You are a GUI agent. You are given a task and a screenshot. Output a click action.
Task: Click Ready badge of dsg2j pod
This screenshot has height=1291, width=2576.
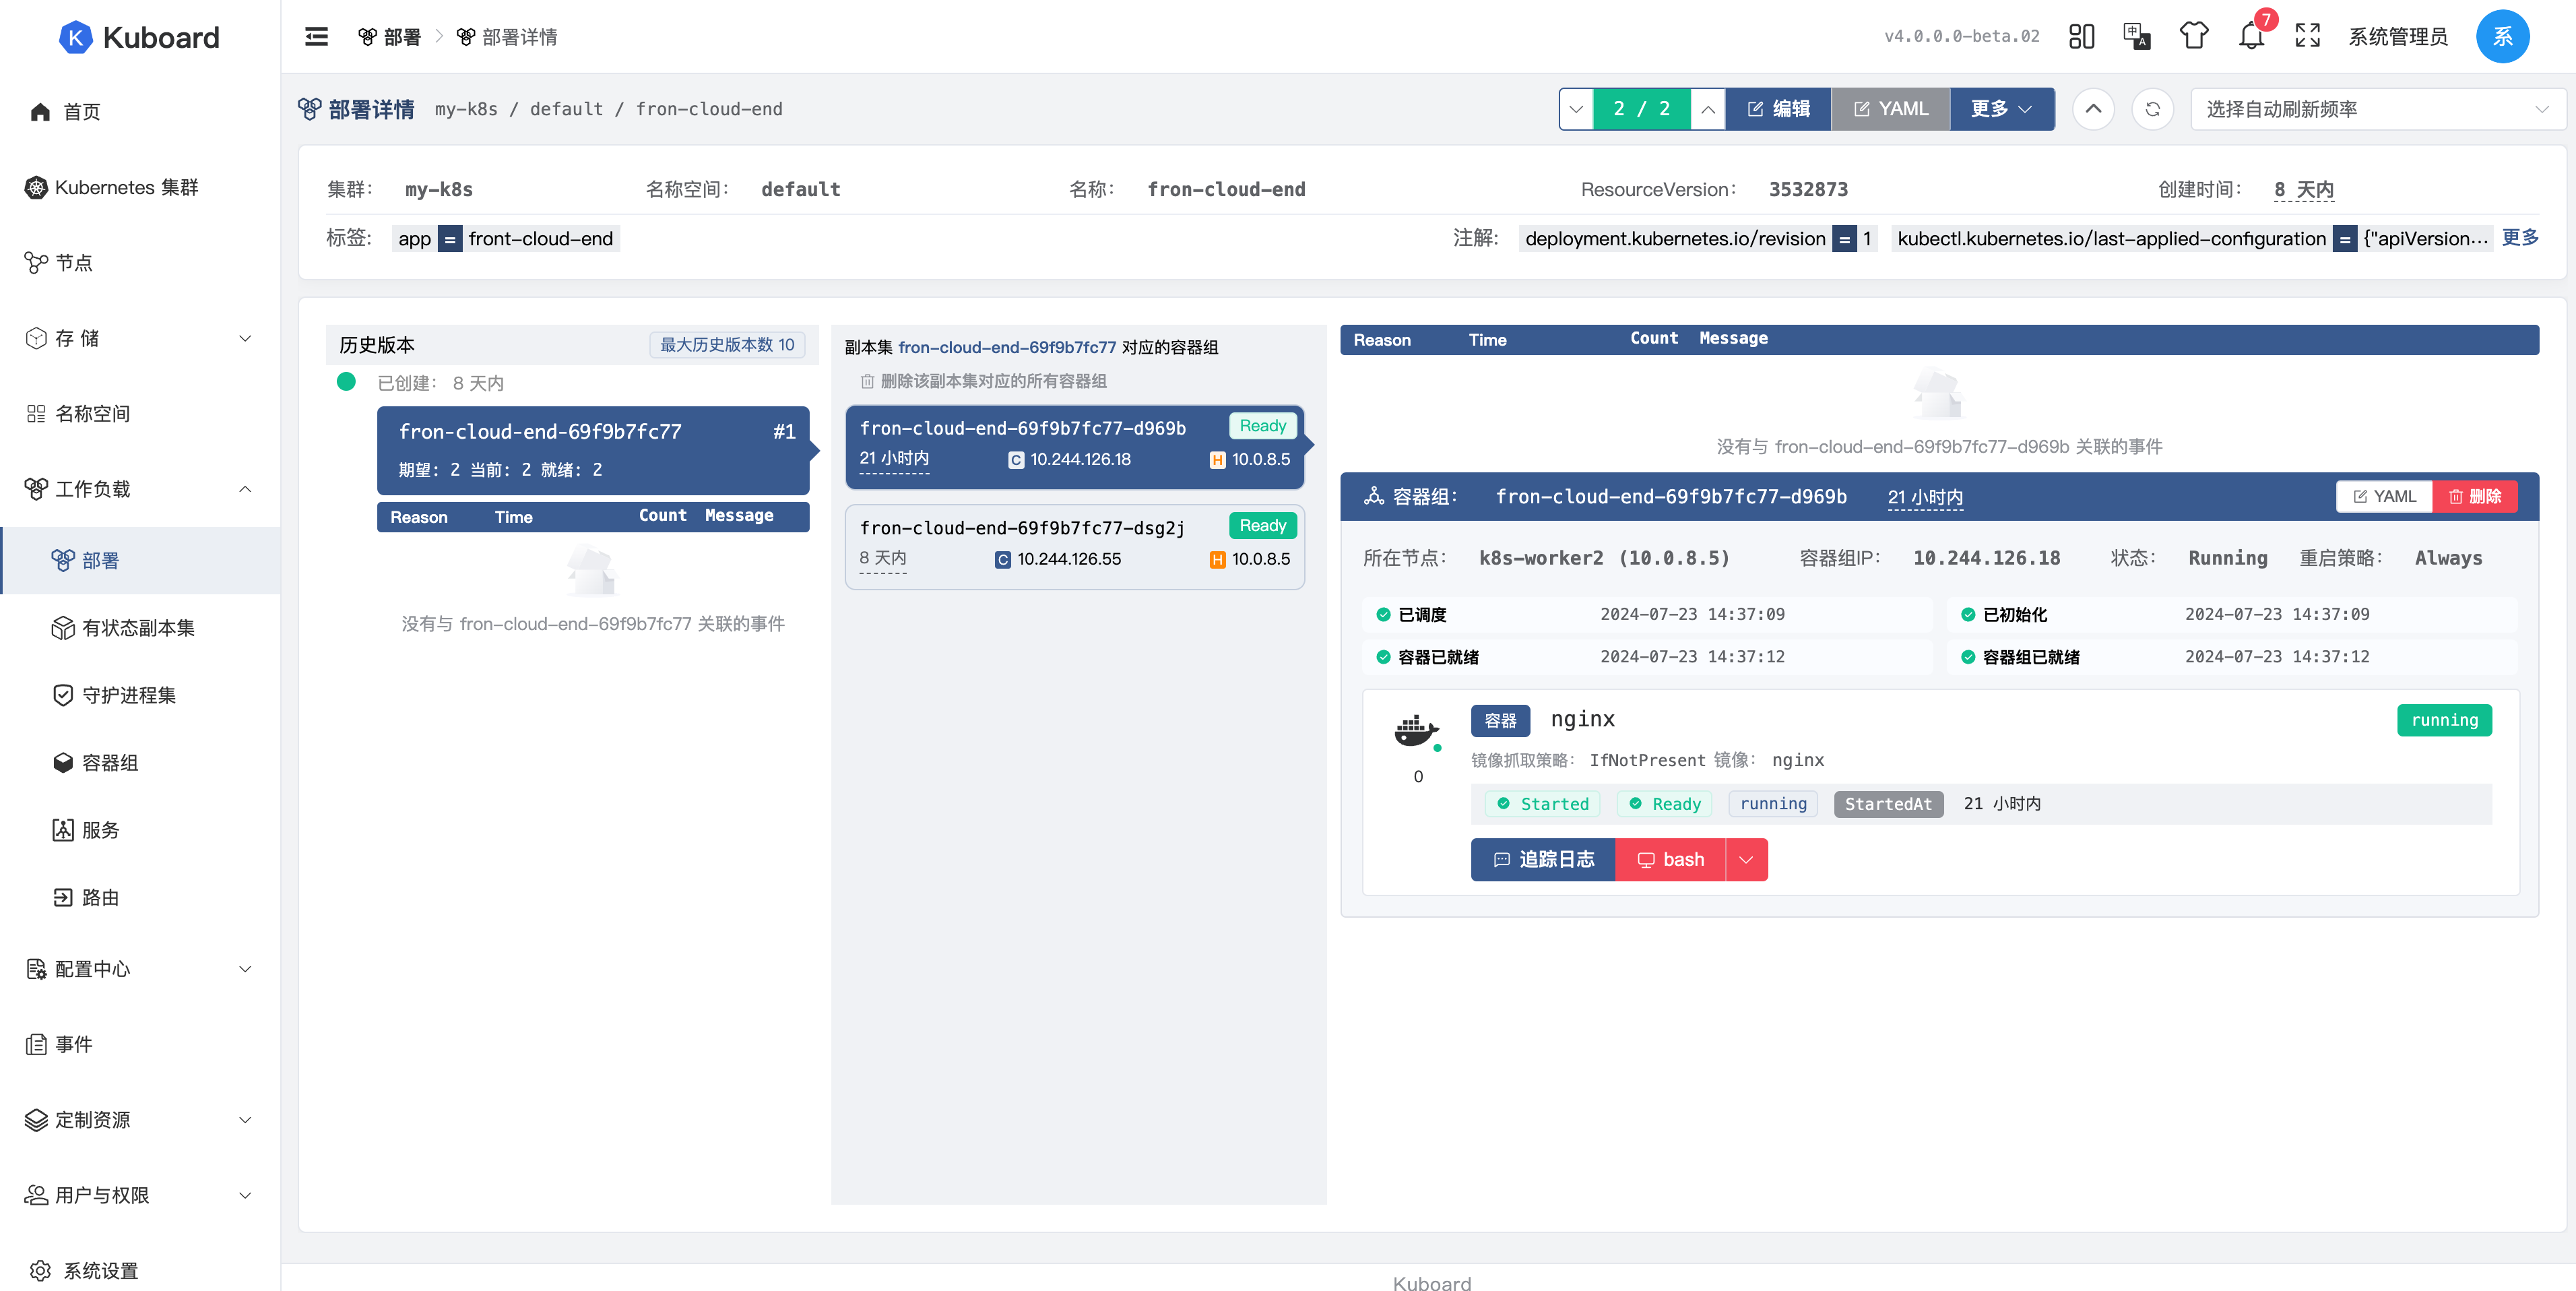coord(1262,525)
